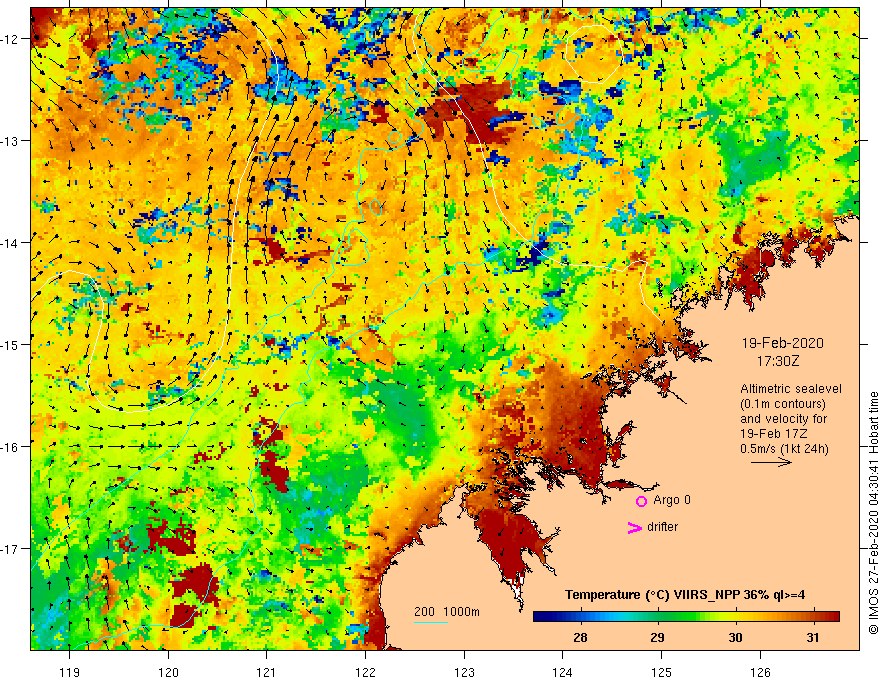Click longitude axis label 125
The height and width of the screenshot is (680, 880).
point(661,672)
